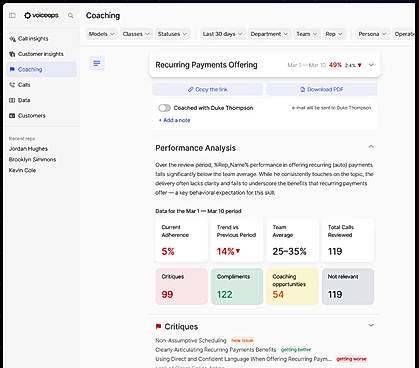The height and width of the screenshot is (368, 419).
Task: Click the Customer insights icon
Action: coord(12,54)
